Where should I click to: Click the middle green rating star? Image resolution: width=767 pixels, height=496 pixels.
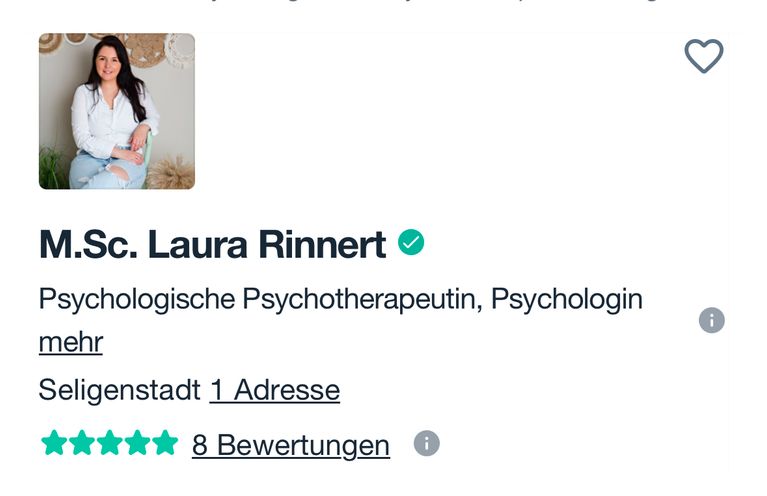coord(110,443)
